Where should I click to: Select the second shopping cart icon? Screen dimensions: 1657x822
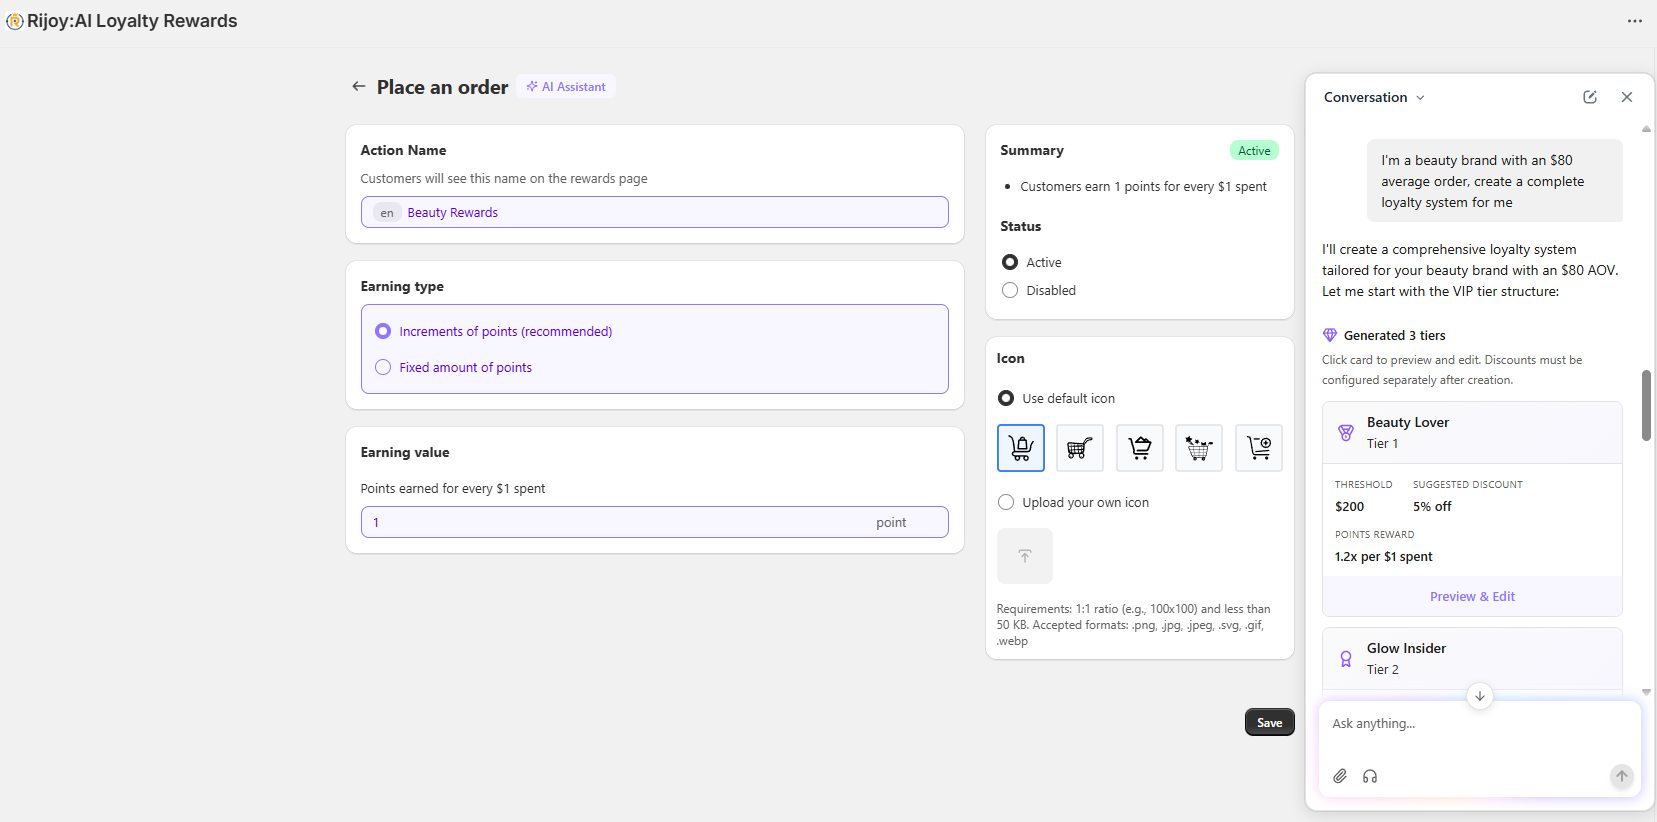pos(1080,448)
